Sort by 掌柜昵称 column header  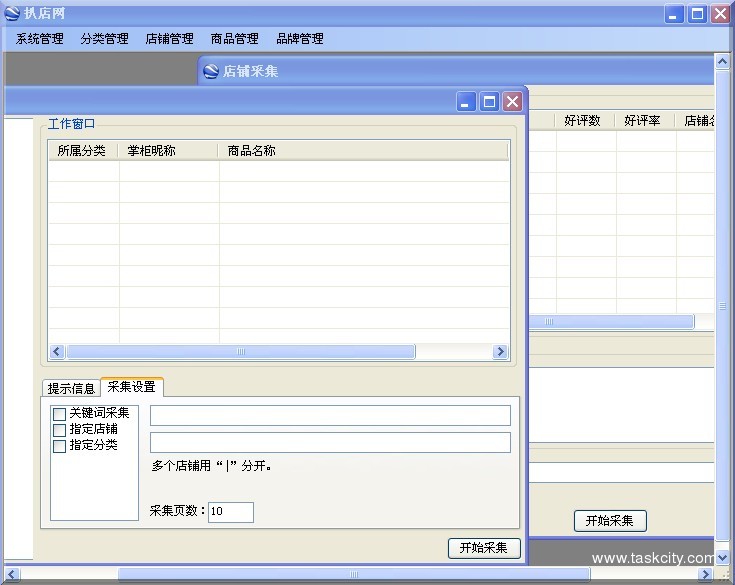(x=167, y=150)
